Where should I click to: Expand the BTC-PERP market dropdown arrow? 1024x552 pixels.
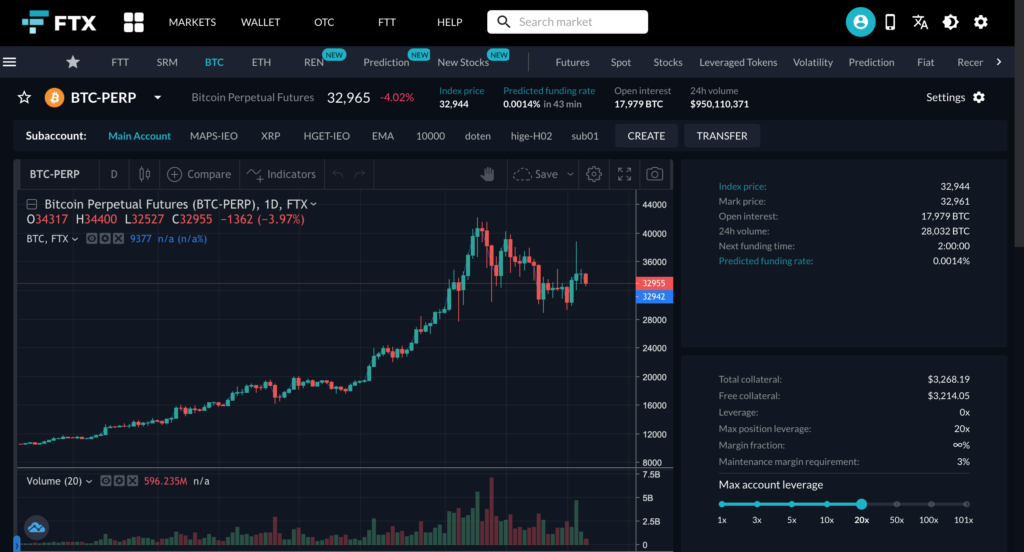click(157, 97)
